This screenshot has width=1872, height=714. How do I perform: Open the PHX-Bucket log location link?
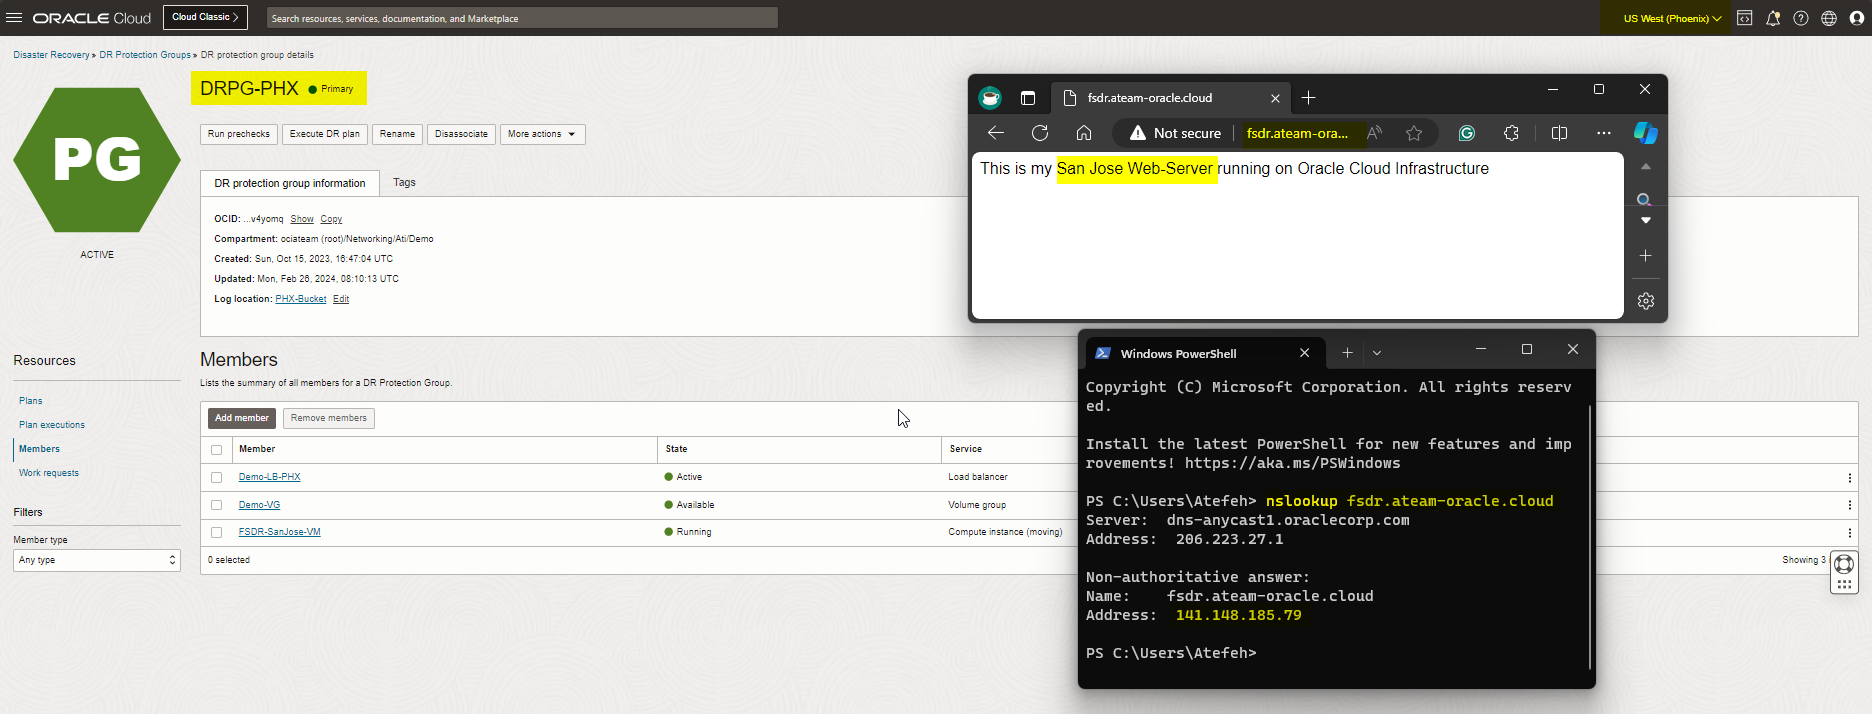(300, 299)
